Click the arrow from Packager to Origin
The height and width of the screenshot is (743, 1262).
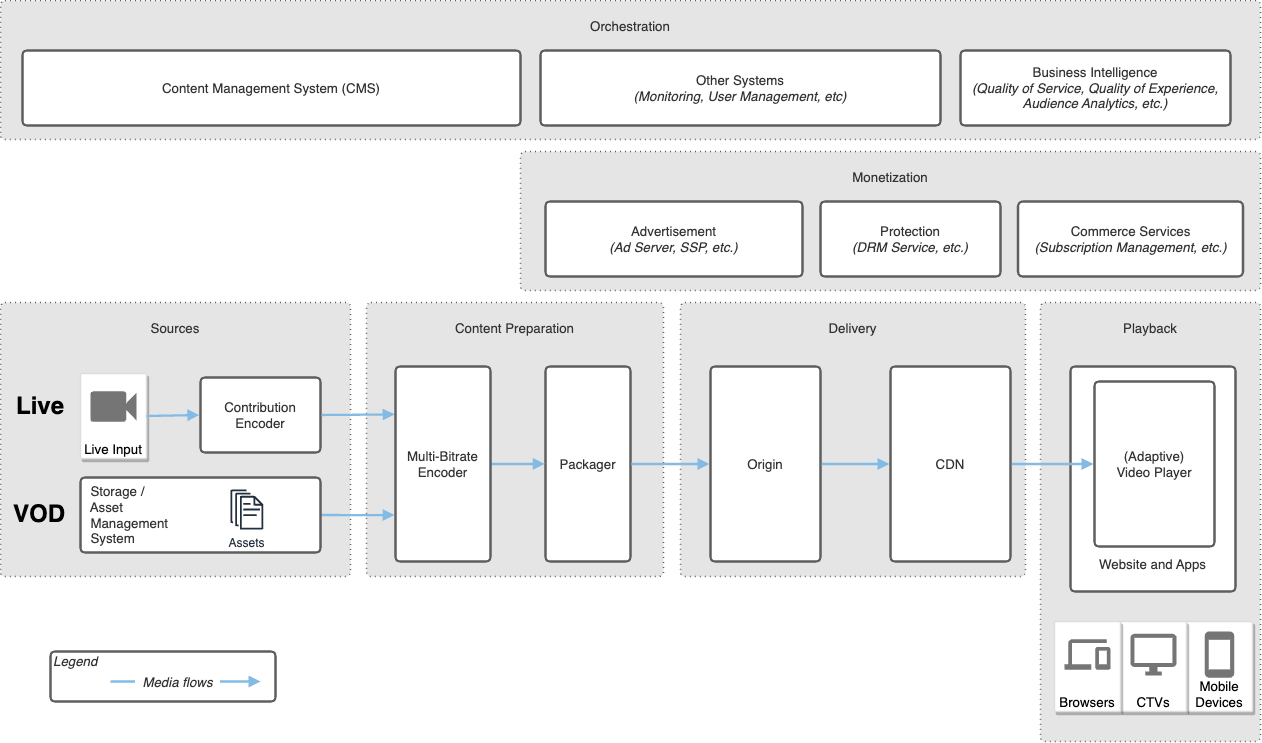(670, 464)
